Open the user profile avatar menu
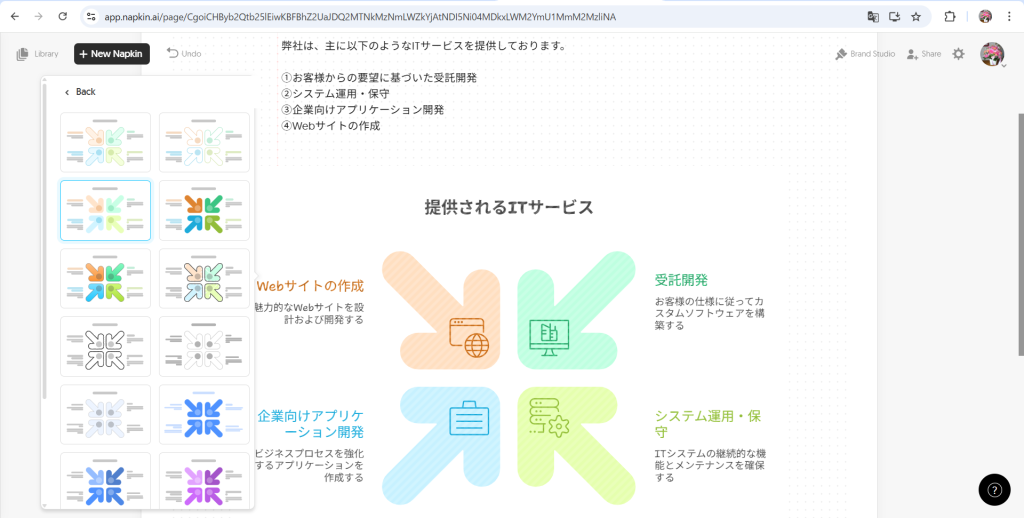 992,54
